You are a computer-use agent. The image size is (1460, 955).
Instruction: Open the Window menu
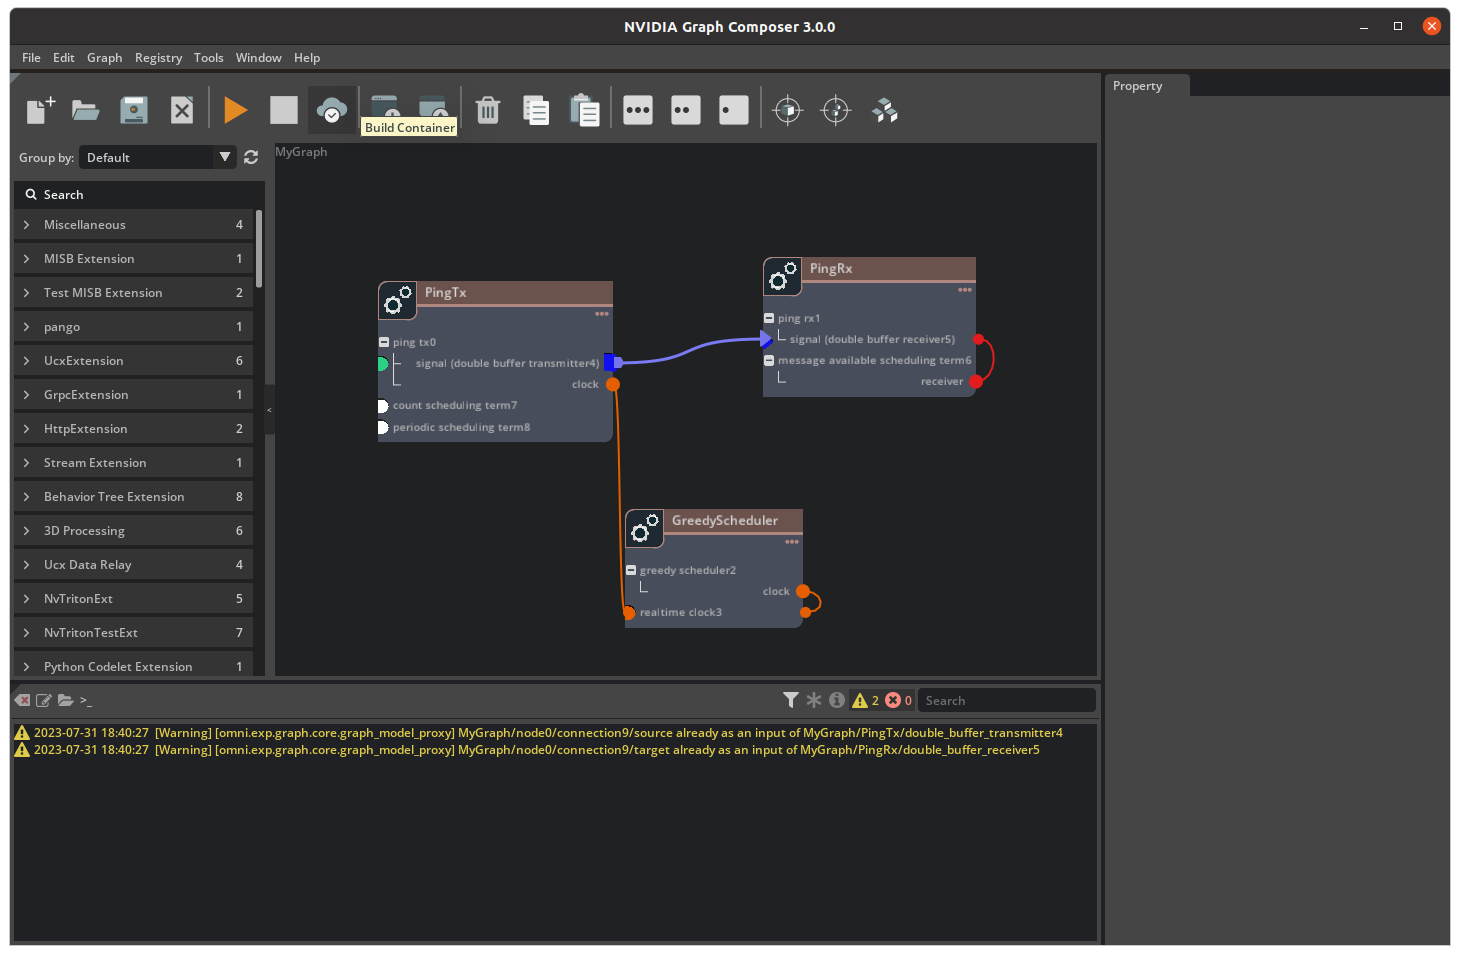pos(258,58)
